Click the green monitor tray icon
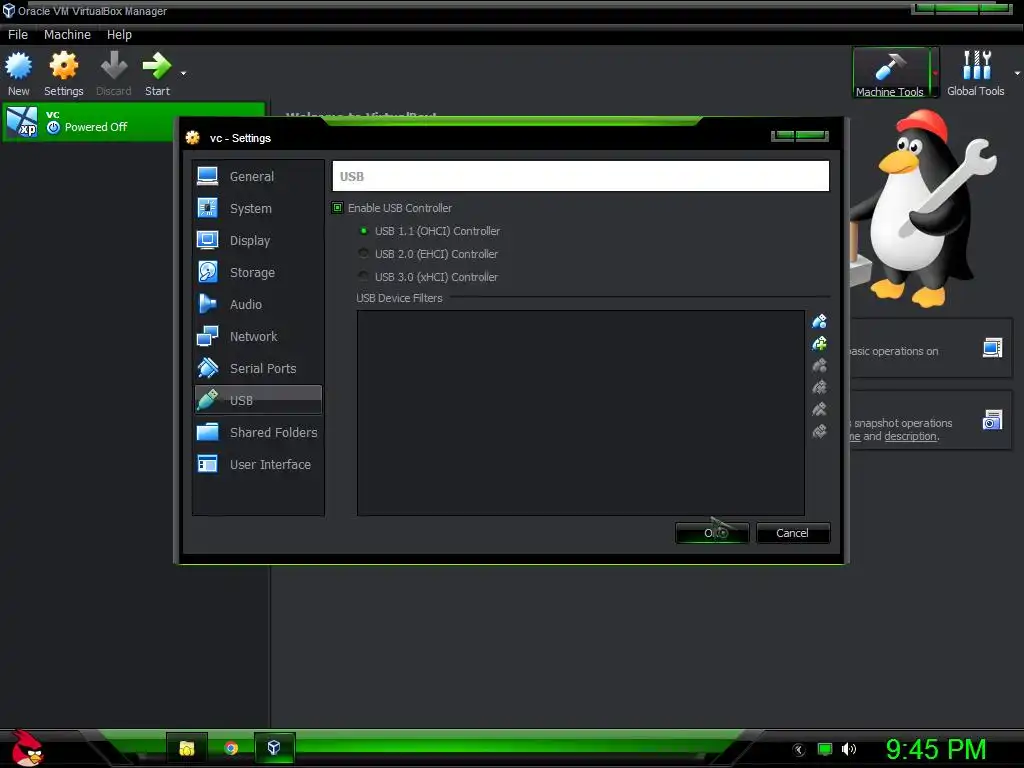The width and height of the screenshot is (1024, 768). click(825, 749)
